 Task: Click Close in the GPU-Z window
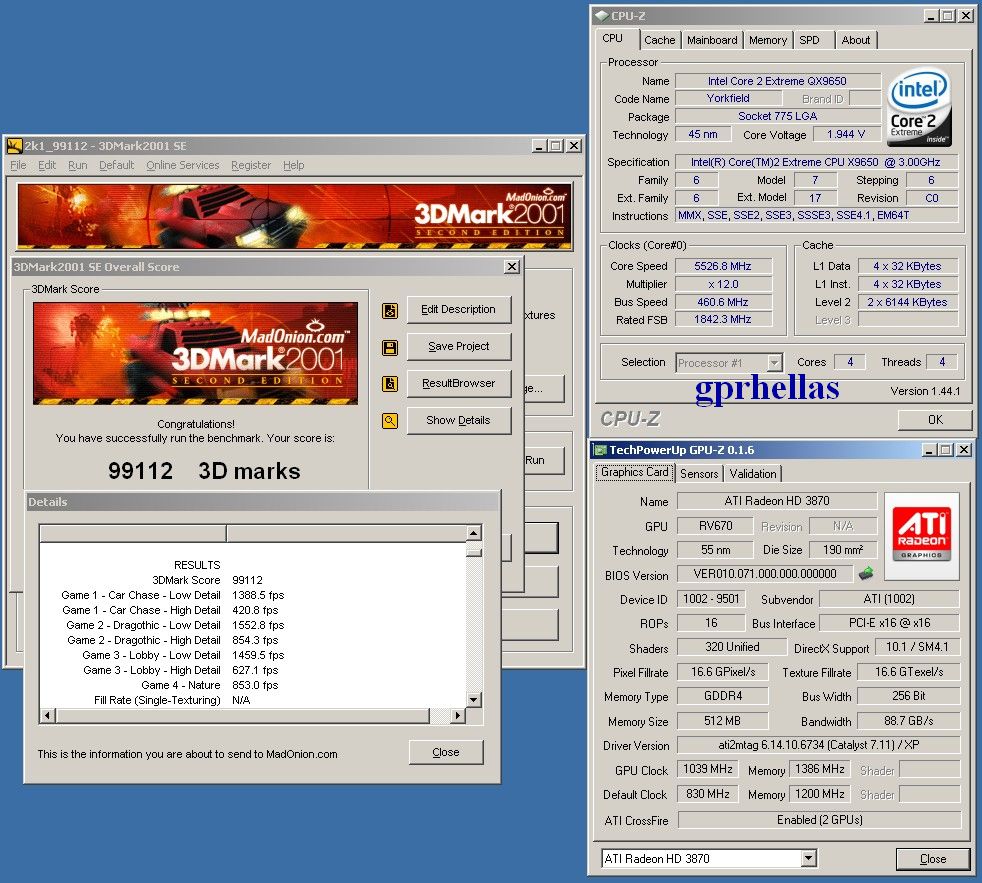tap(933, 859)
